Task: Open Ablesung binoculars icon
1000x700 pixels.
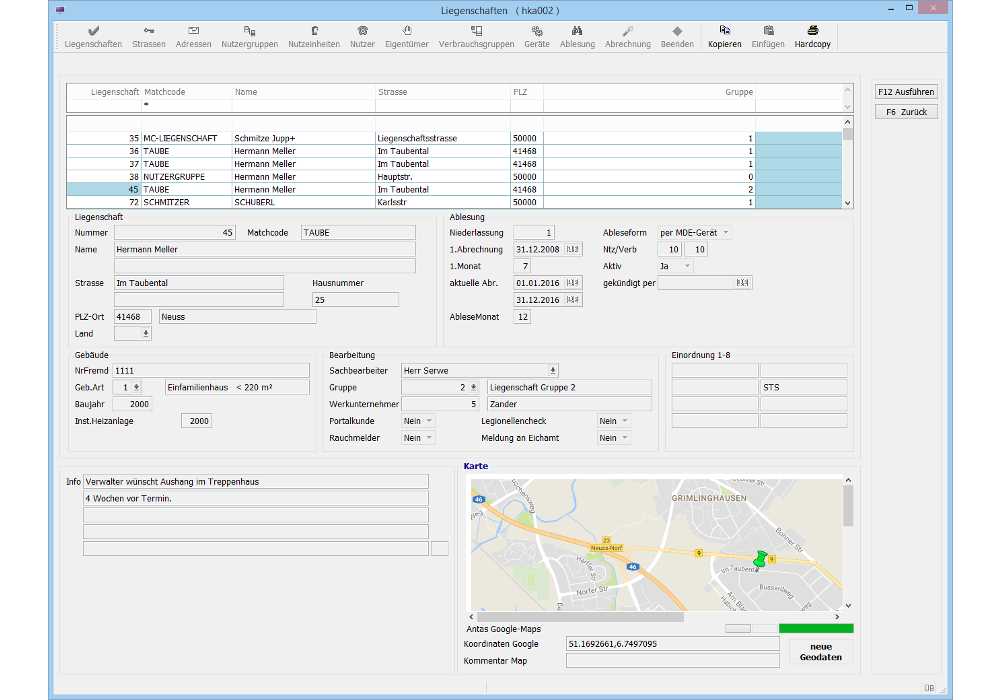Action: pyautogui.click(x=577, y=37)
